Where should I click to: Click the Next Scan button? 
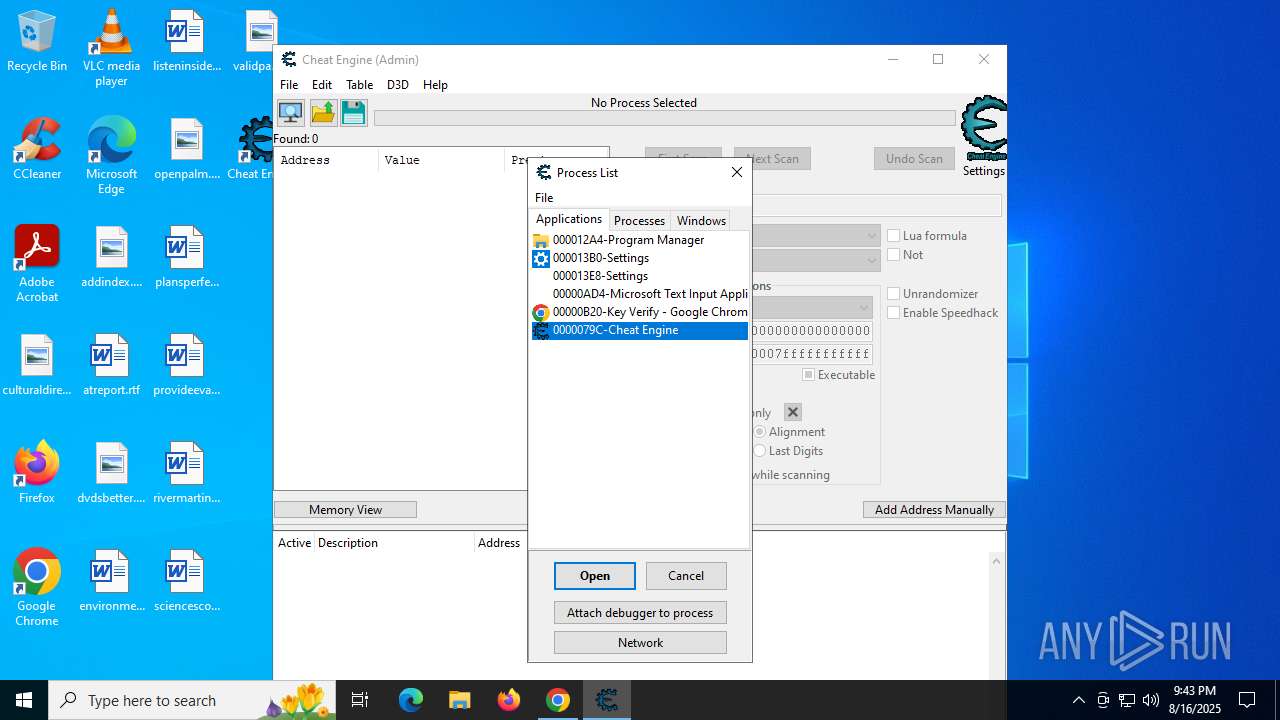(x=772, y=159)
